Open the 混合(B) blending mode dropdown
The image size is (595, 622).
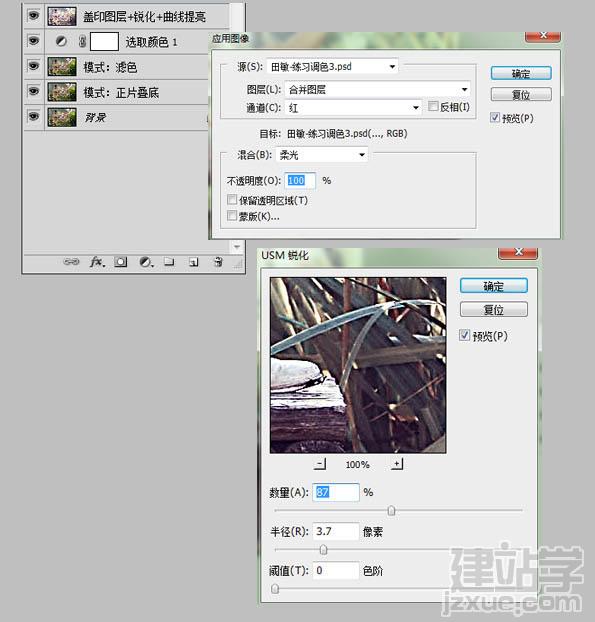coord(322,155)
